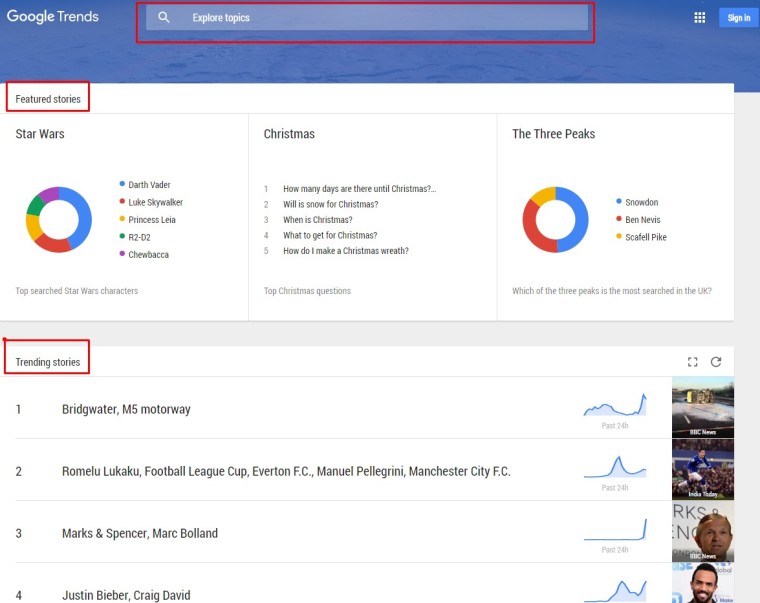760x603 pixels.
Task: Select the Snowdon legend item
Action: [x=641, y=202]
